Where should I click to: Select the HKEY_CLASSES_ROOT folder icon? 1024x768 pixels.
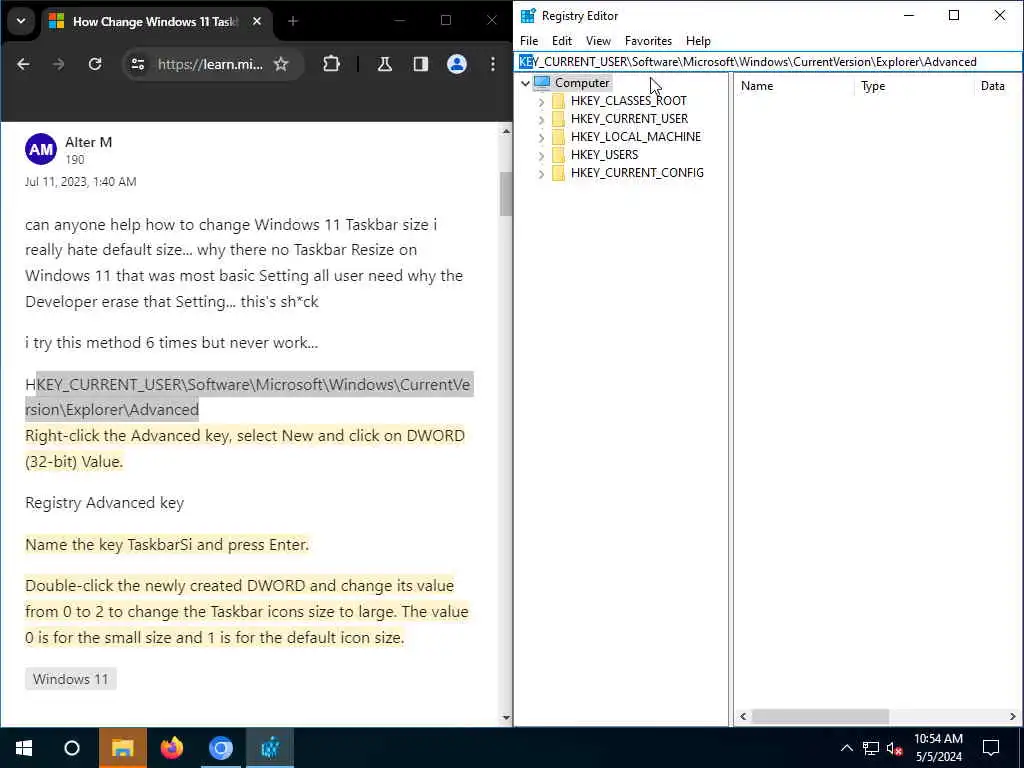[x=558, y=101]
